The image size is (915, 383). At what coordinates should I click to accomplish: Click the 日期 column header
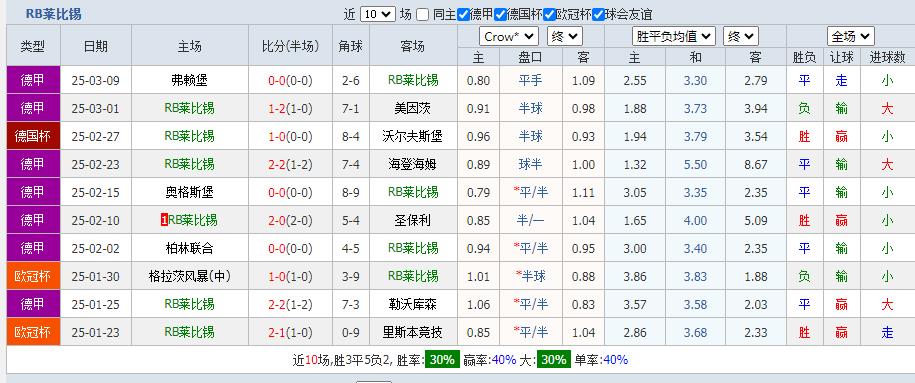click(96, 46)
